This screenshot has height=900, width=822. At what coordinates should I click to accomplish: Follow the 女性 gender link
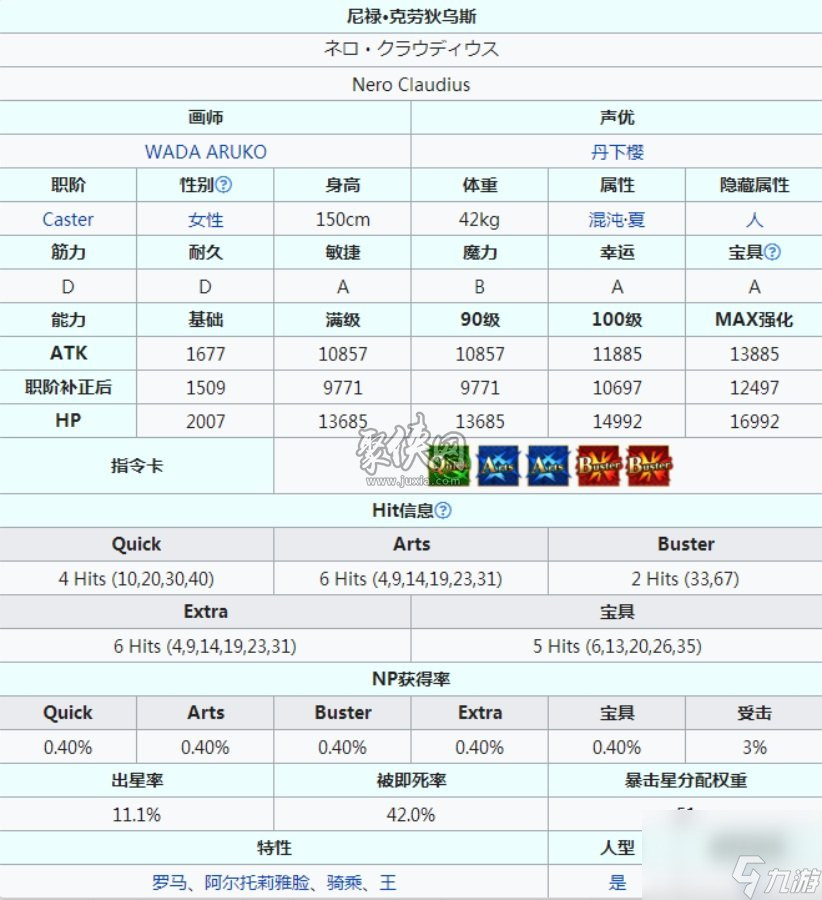point(206,219)
